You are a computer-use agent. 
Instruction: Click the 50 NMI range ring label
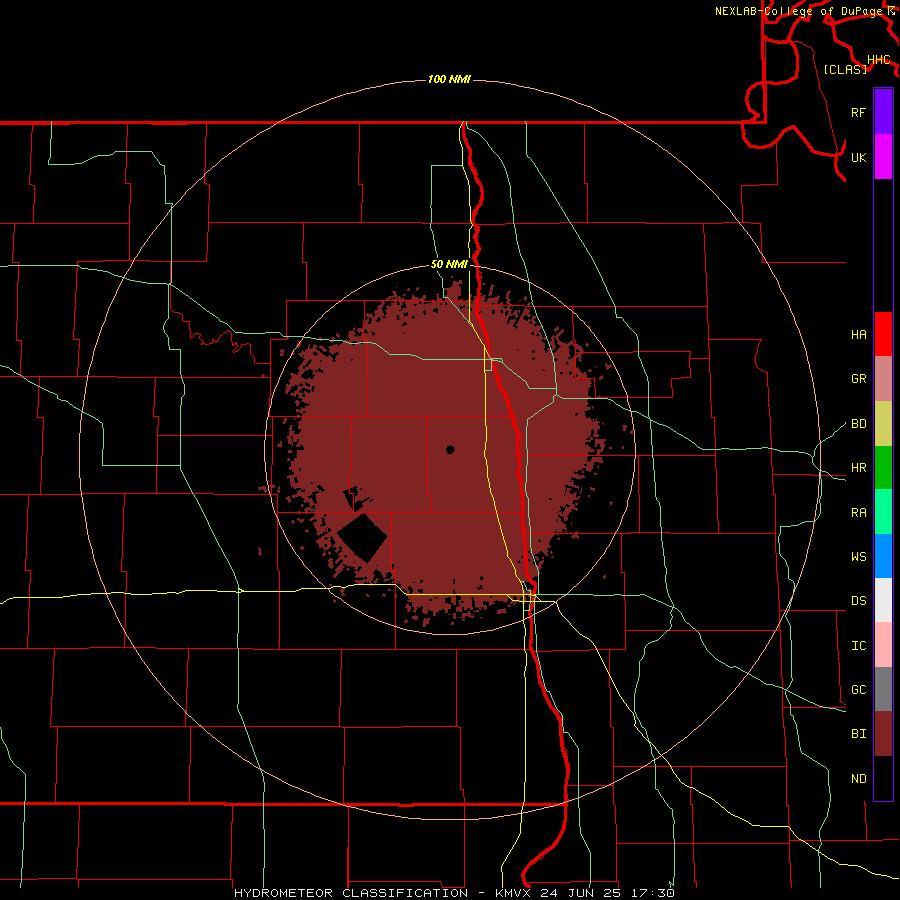[449, 265]
